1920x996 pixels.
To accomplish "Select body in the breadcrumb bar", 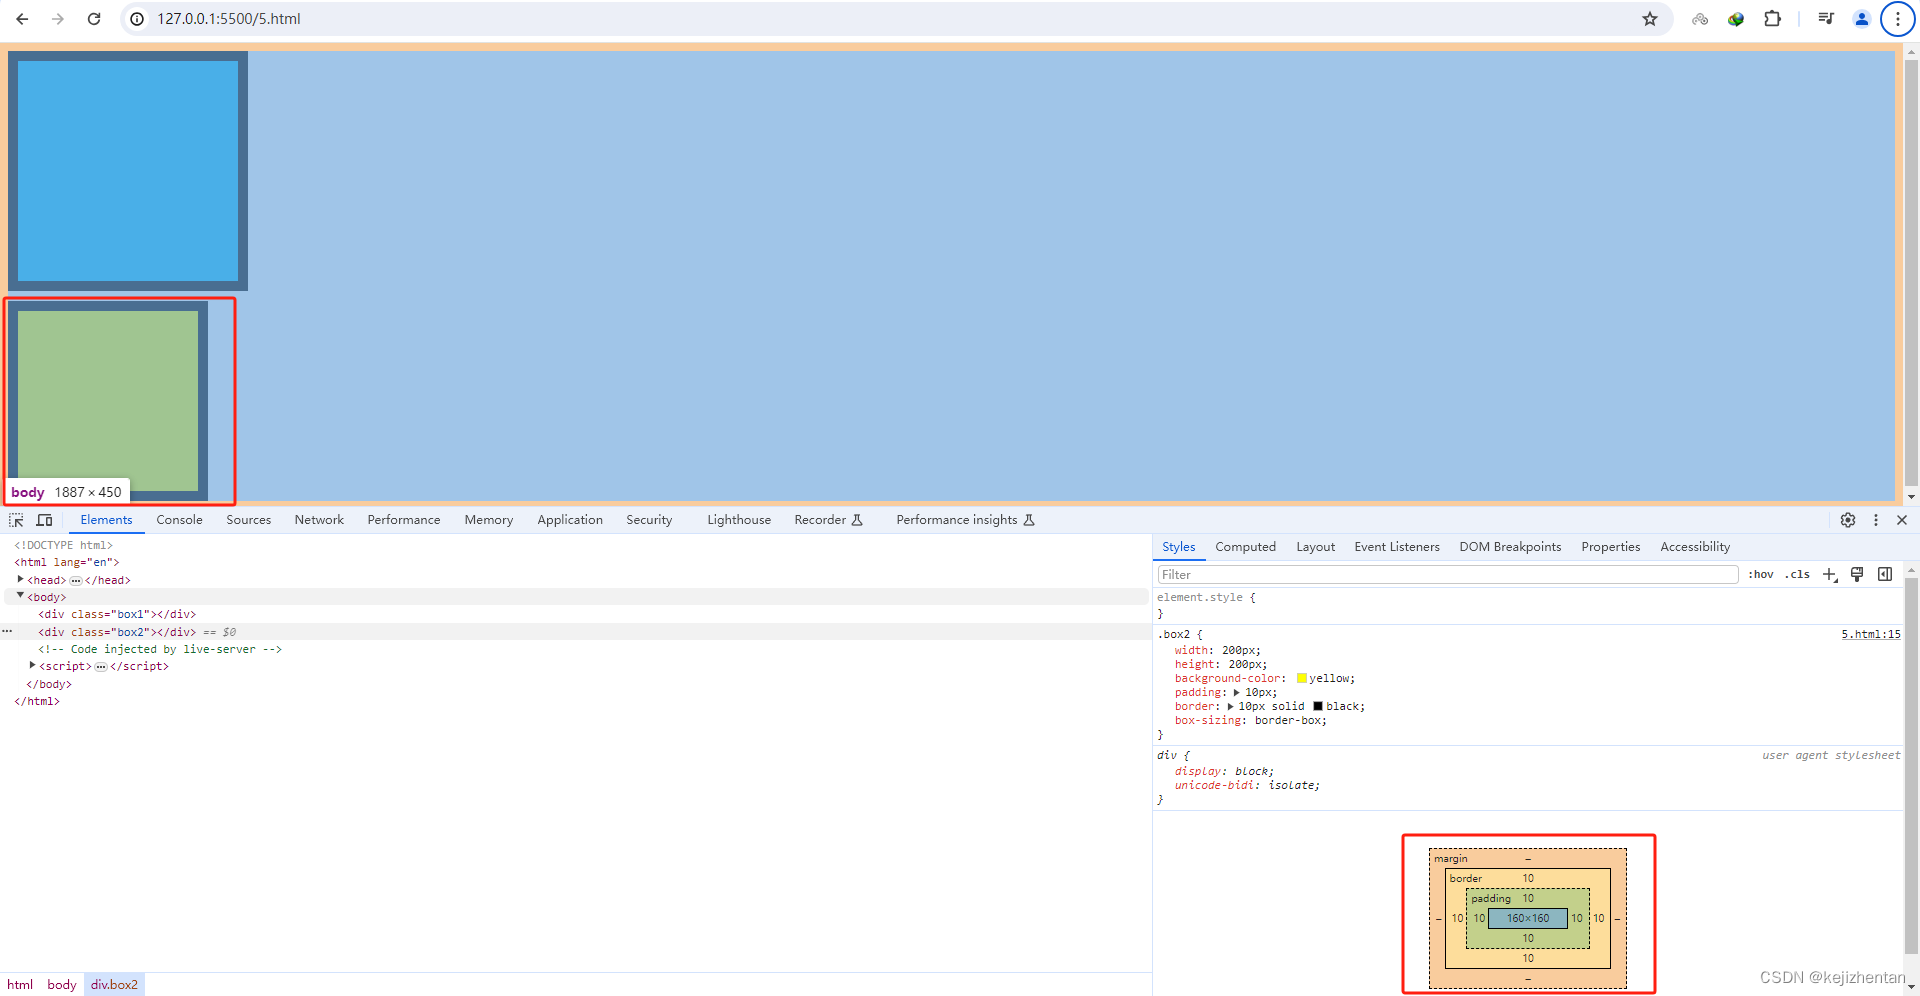I will click(62, 985).
